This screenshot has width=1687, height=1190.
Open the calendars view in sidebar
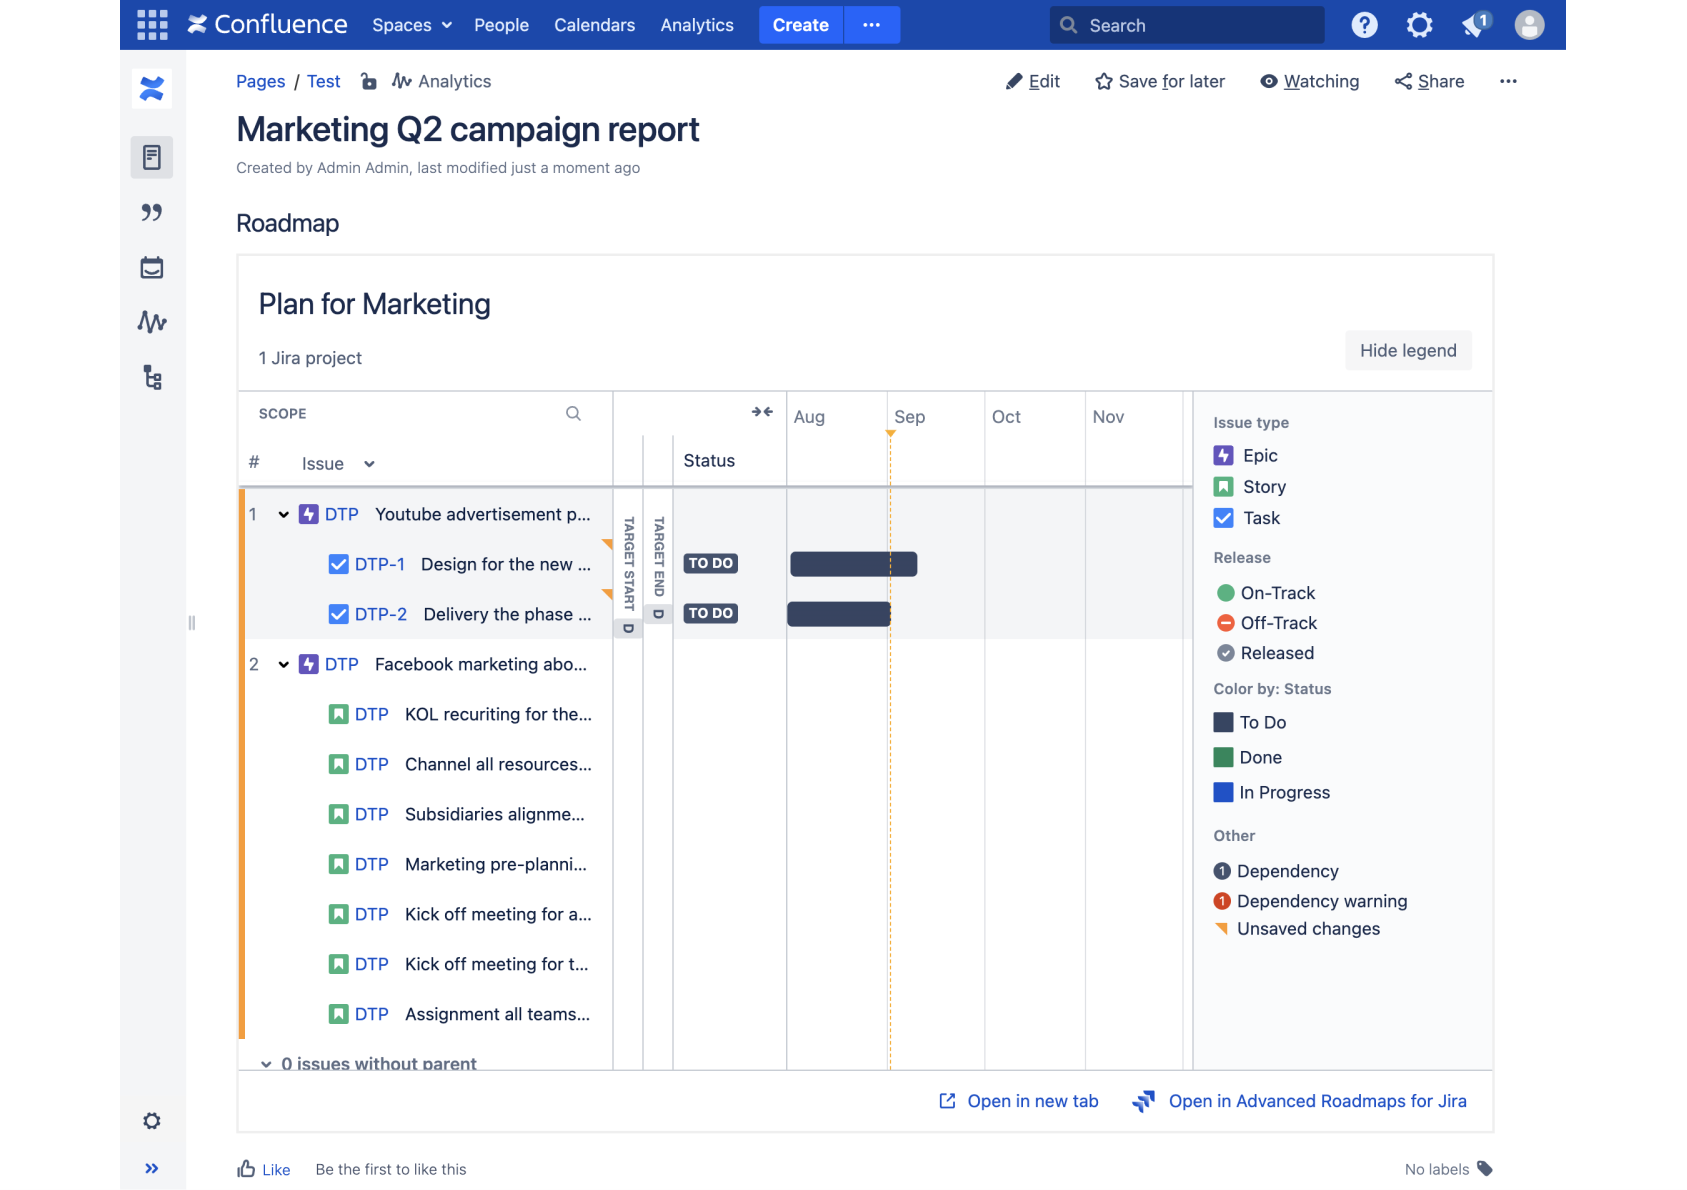click(151, 267)
